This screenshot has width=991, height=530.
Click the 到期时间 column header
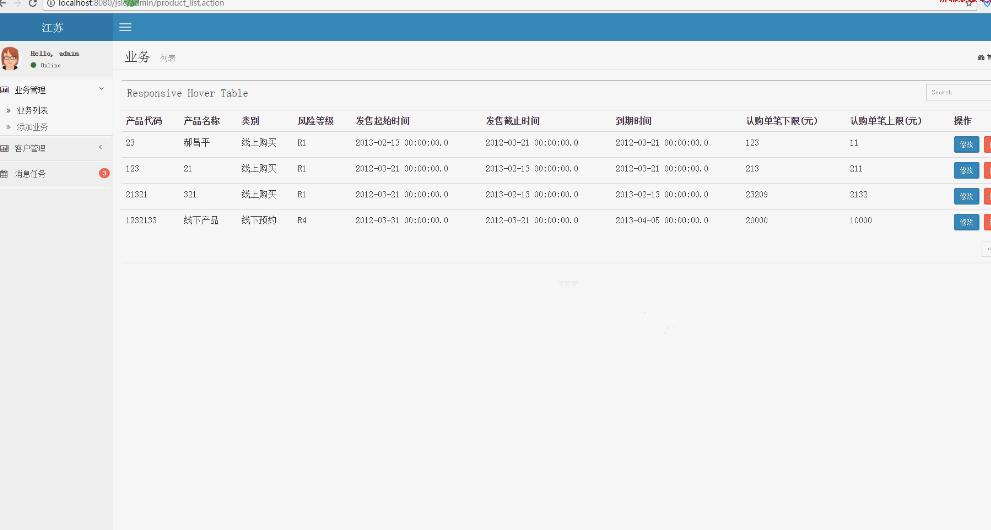coord(633,121)
